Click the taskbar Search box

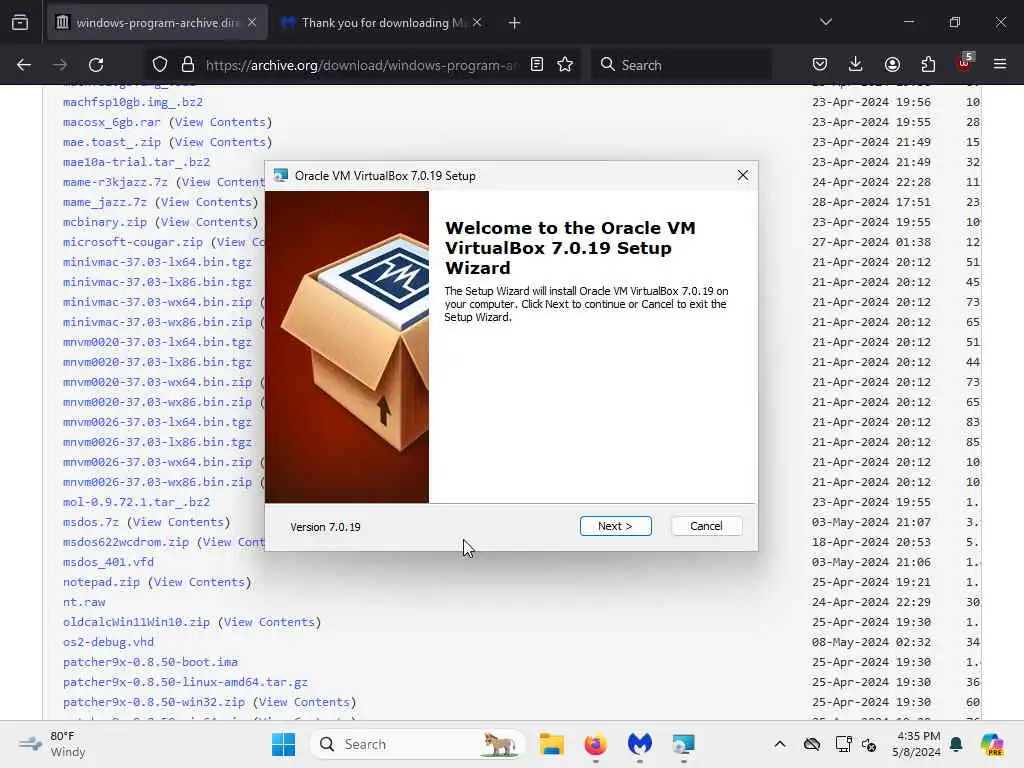click(x=417, y=744)
